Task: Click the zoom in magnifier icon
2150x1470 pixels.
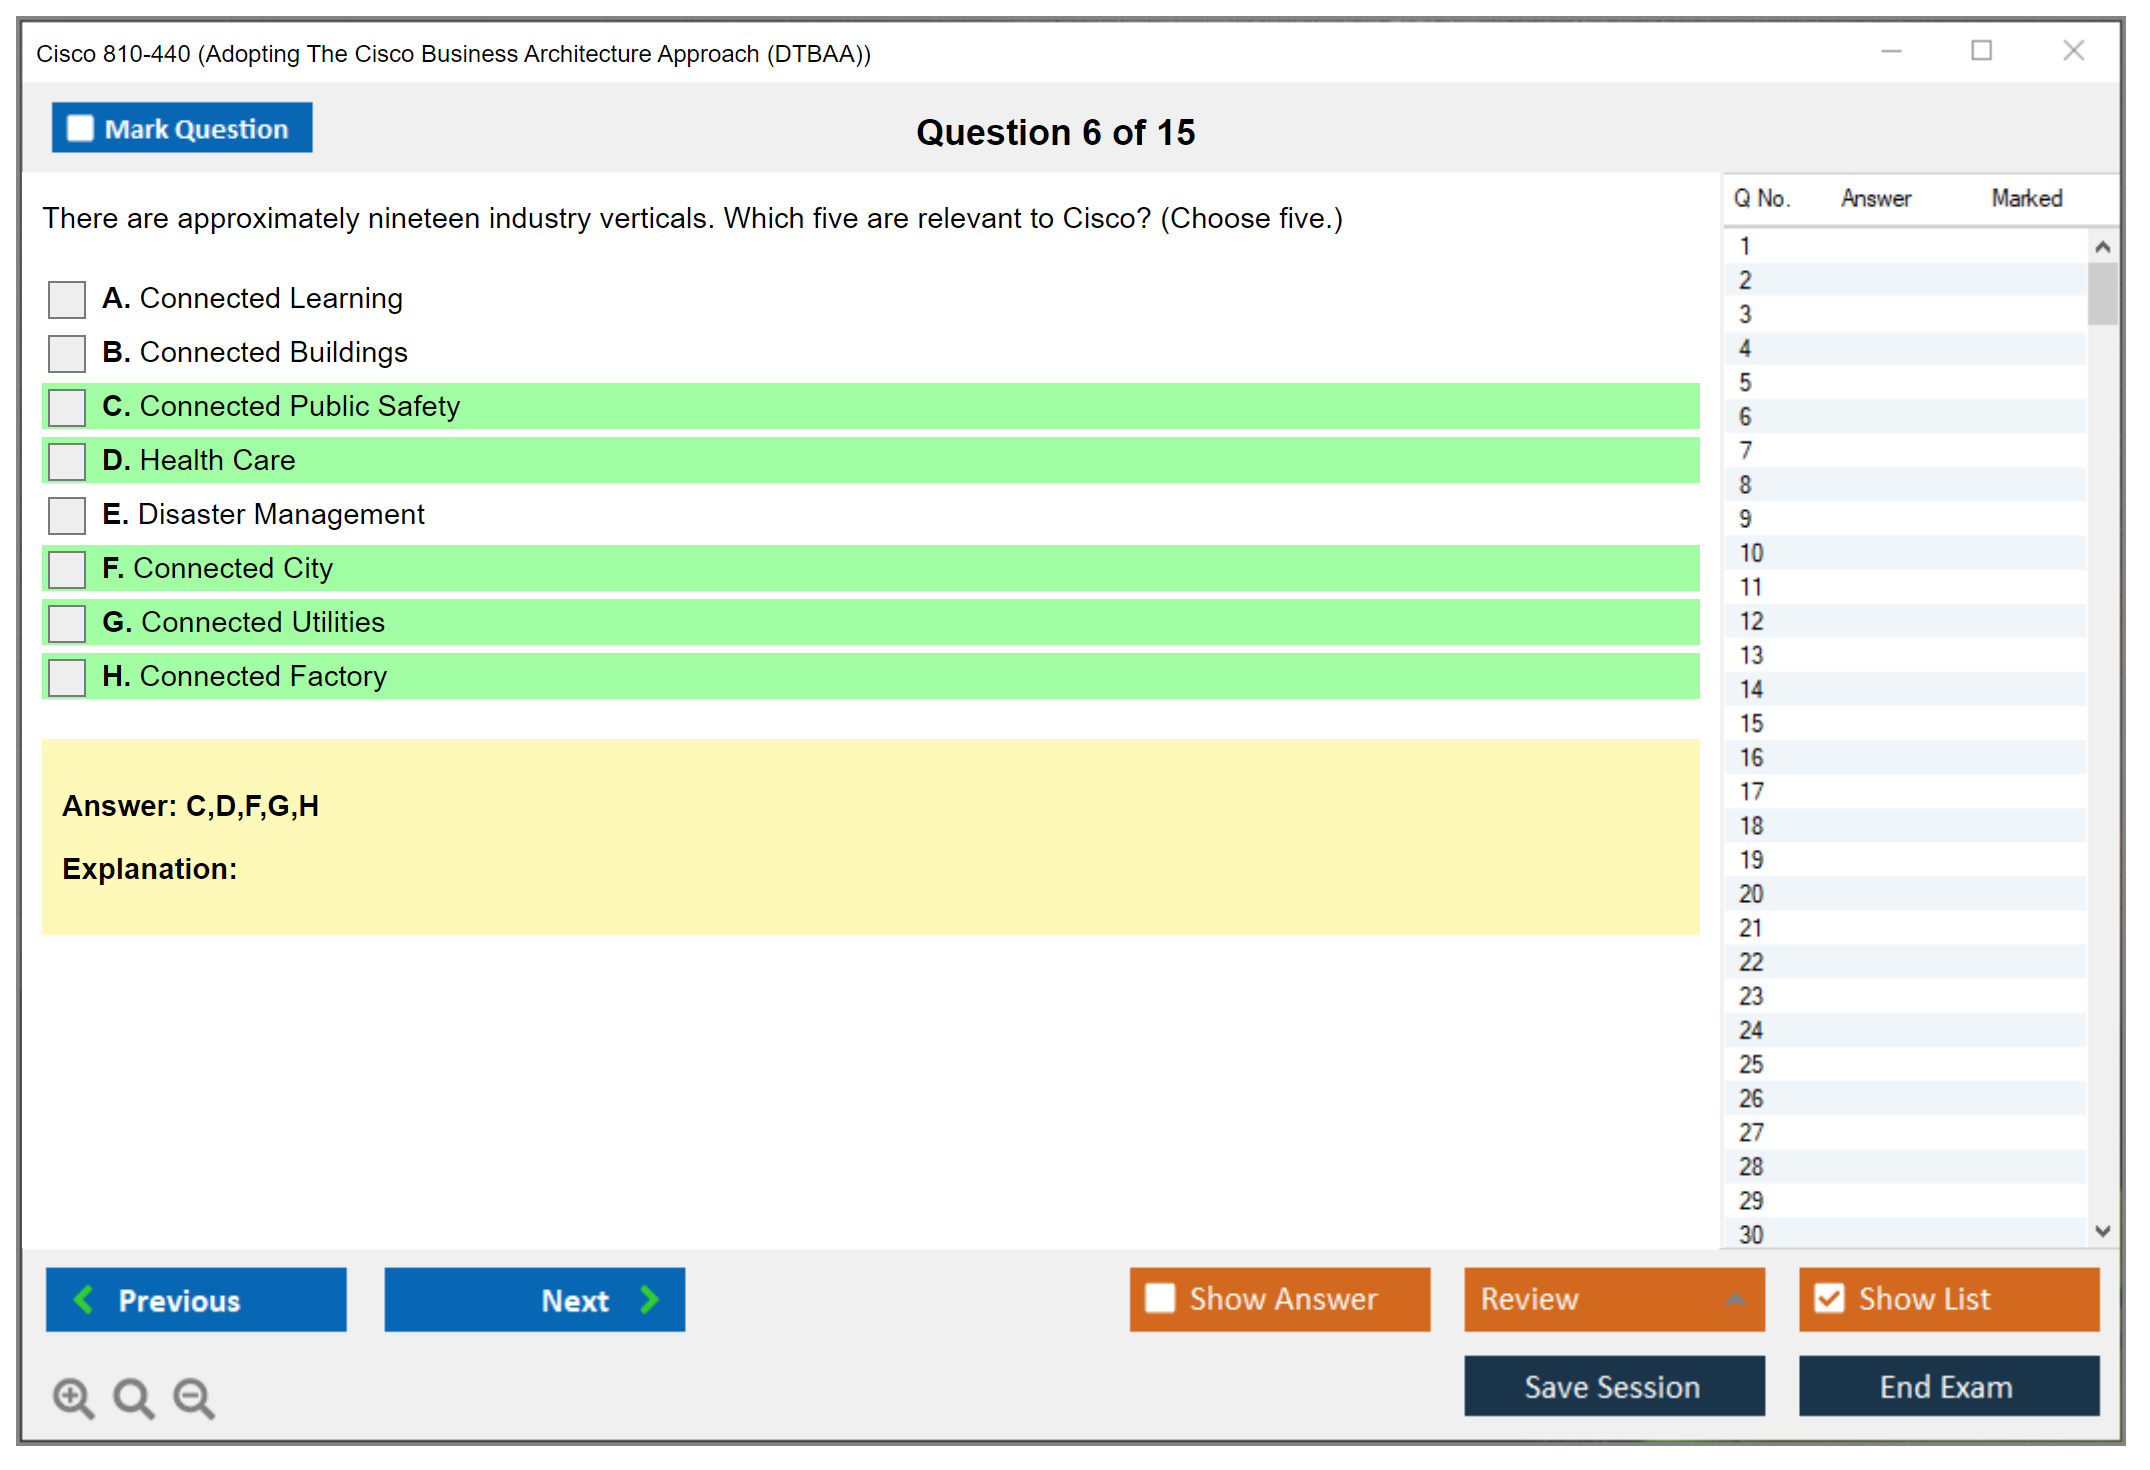Action: click(x=73, y=1397)
